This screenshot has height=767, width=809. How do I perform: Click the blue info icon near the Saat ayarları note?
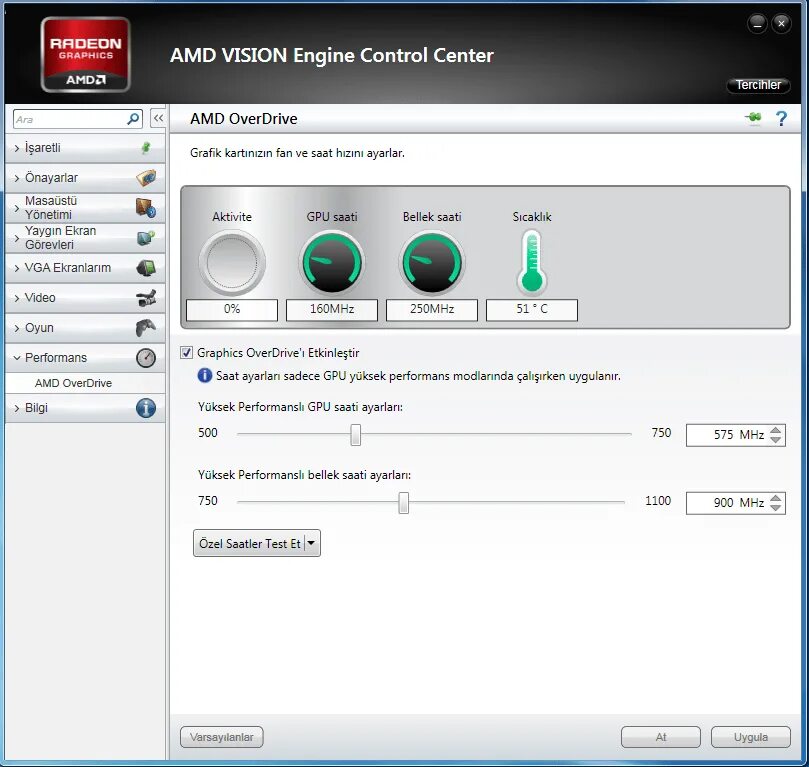[205, 376]
